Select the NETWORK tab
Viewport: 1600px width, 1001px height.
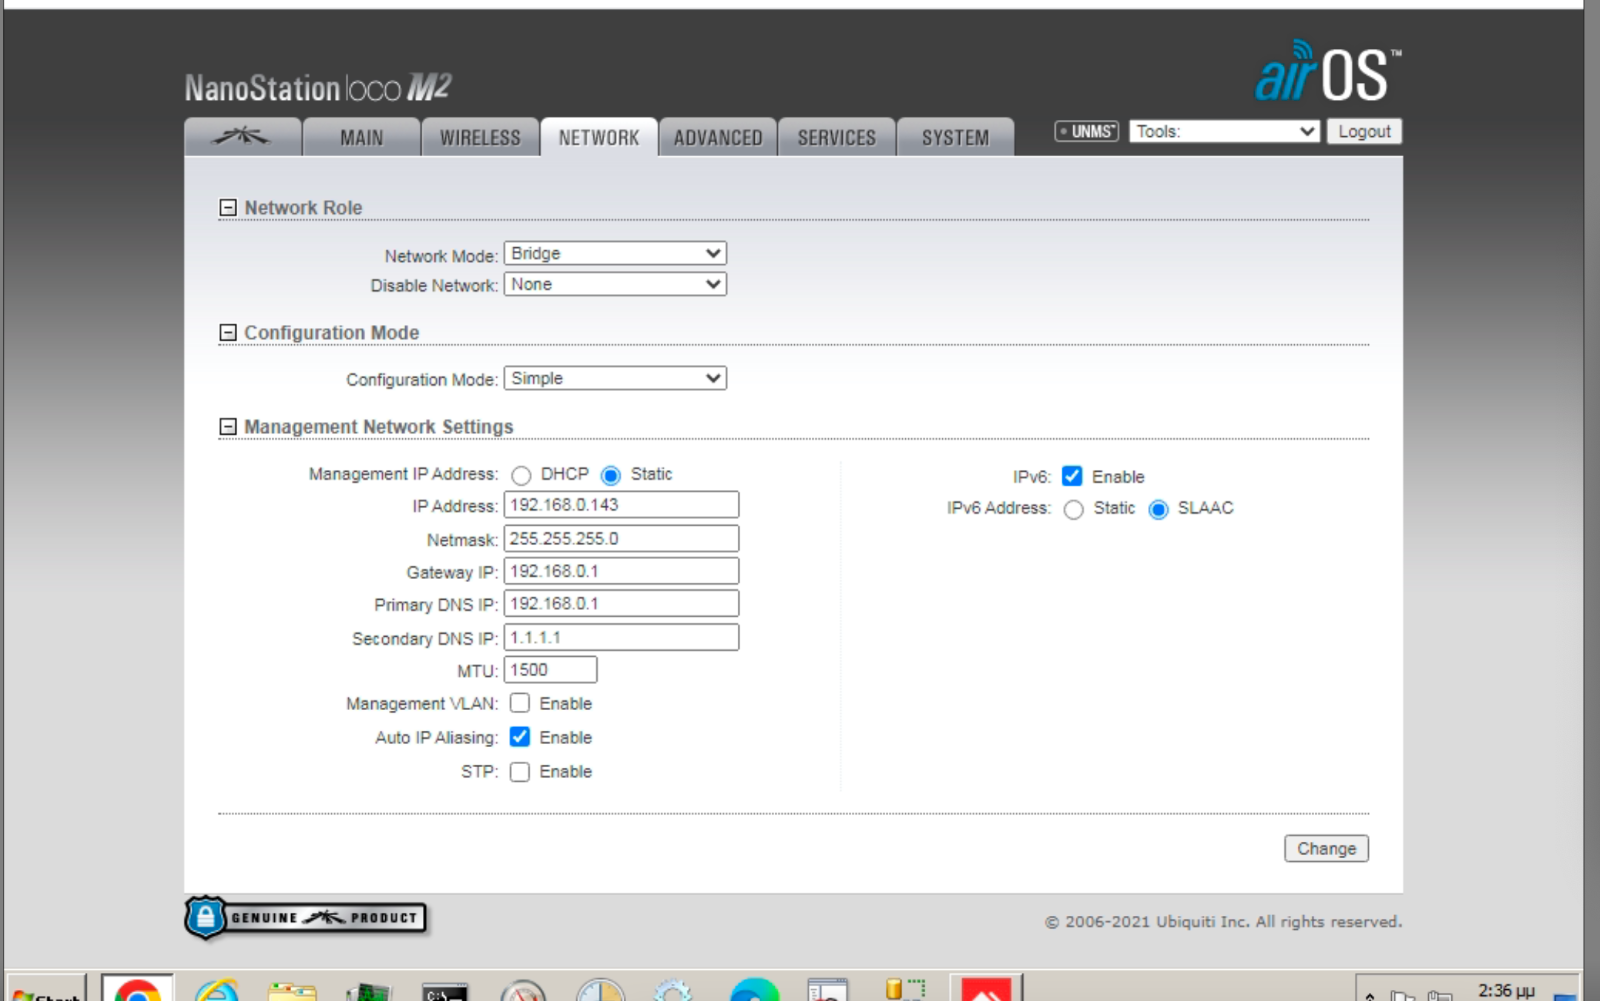click(599, 137)
